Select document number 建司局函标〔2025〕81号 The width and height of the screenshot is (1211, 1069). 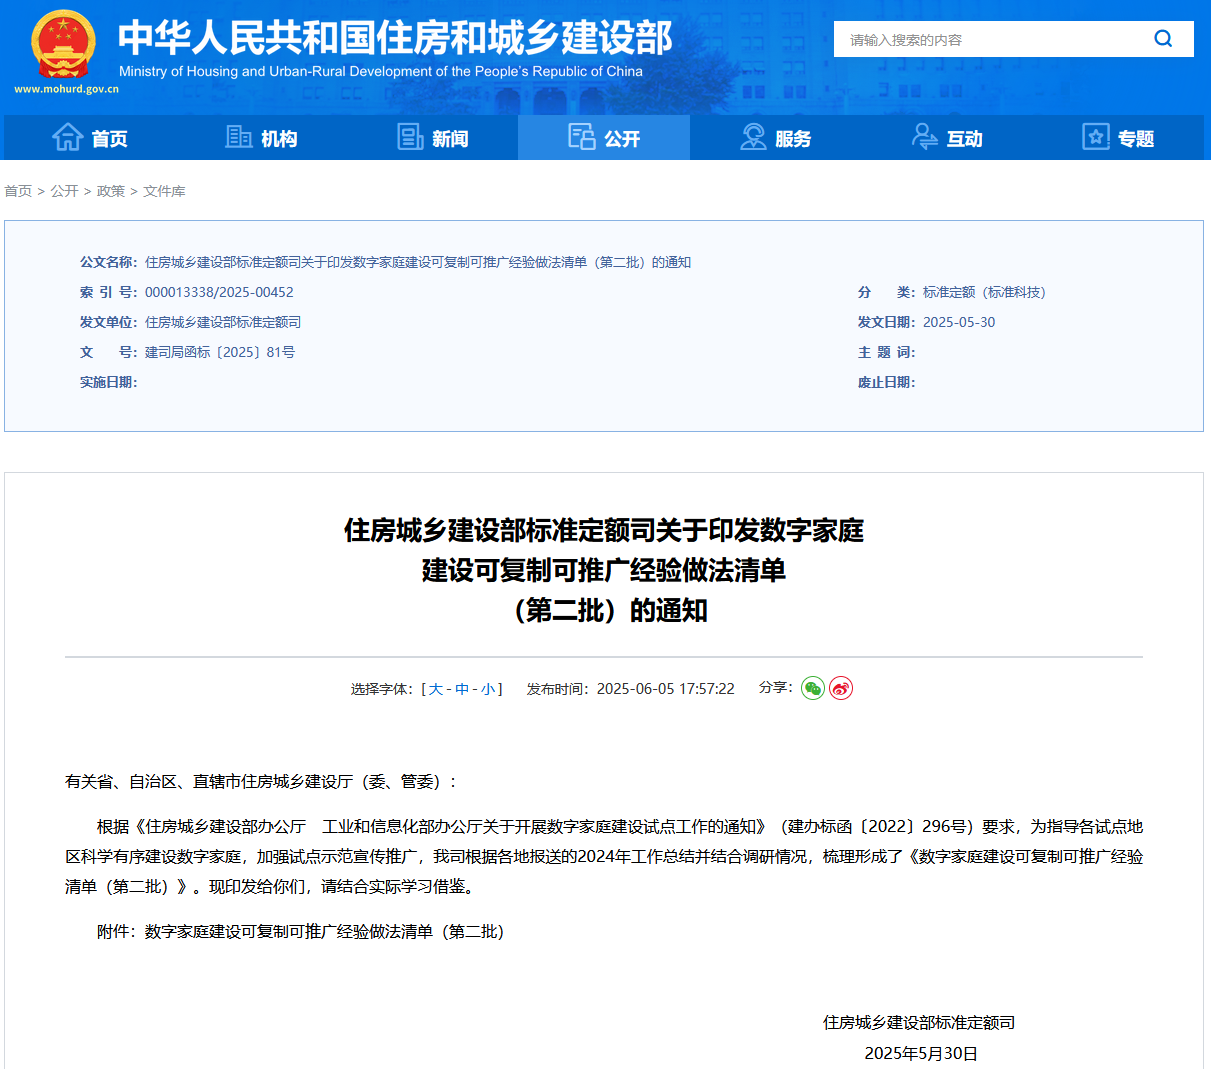pyautogui.click(x=220, y=352)
